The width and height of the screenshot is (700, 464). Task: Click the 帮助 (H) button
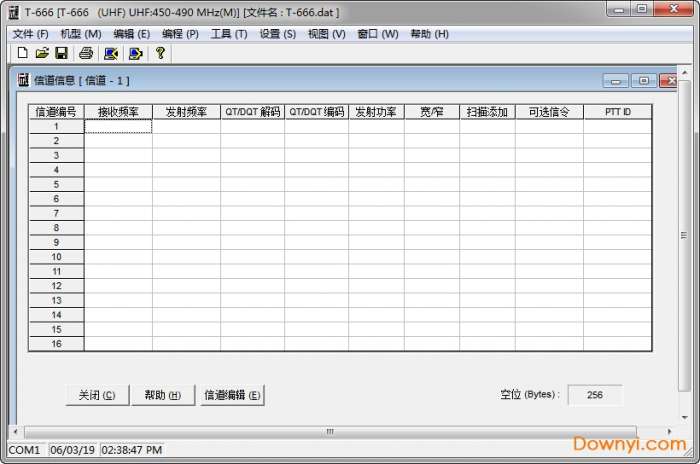tap(163, 395)
